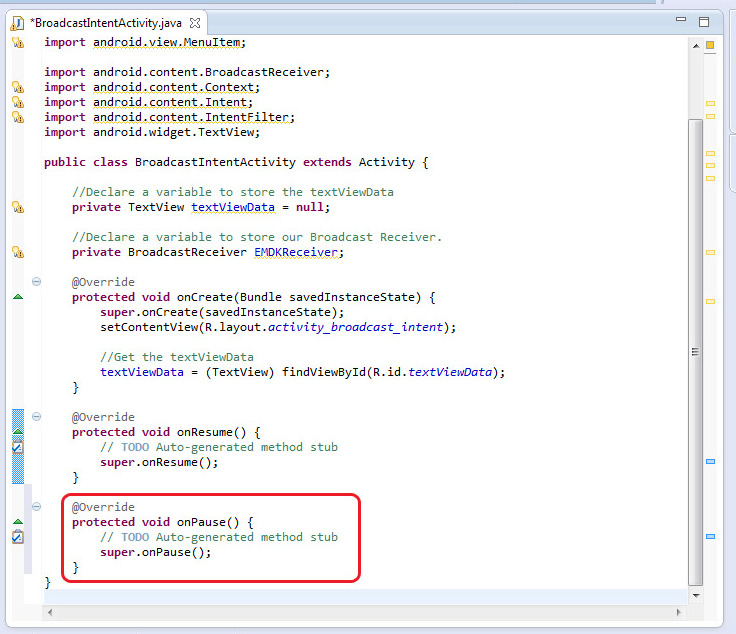Click the horizontal scrollbar at editor bottom
Image resolution: width=736 pixels, height=634 pixels.
[x=360, y=609]
